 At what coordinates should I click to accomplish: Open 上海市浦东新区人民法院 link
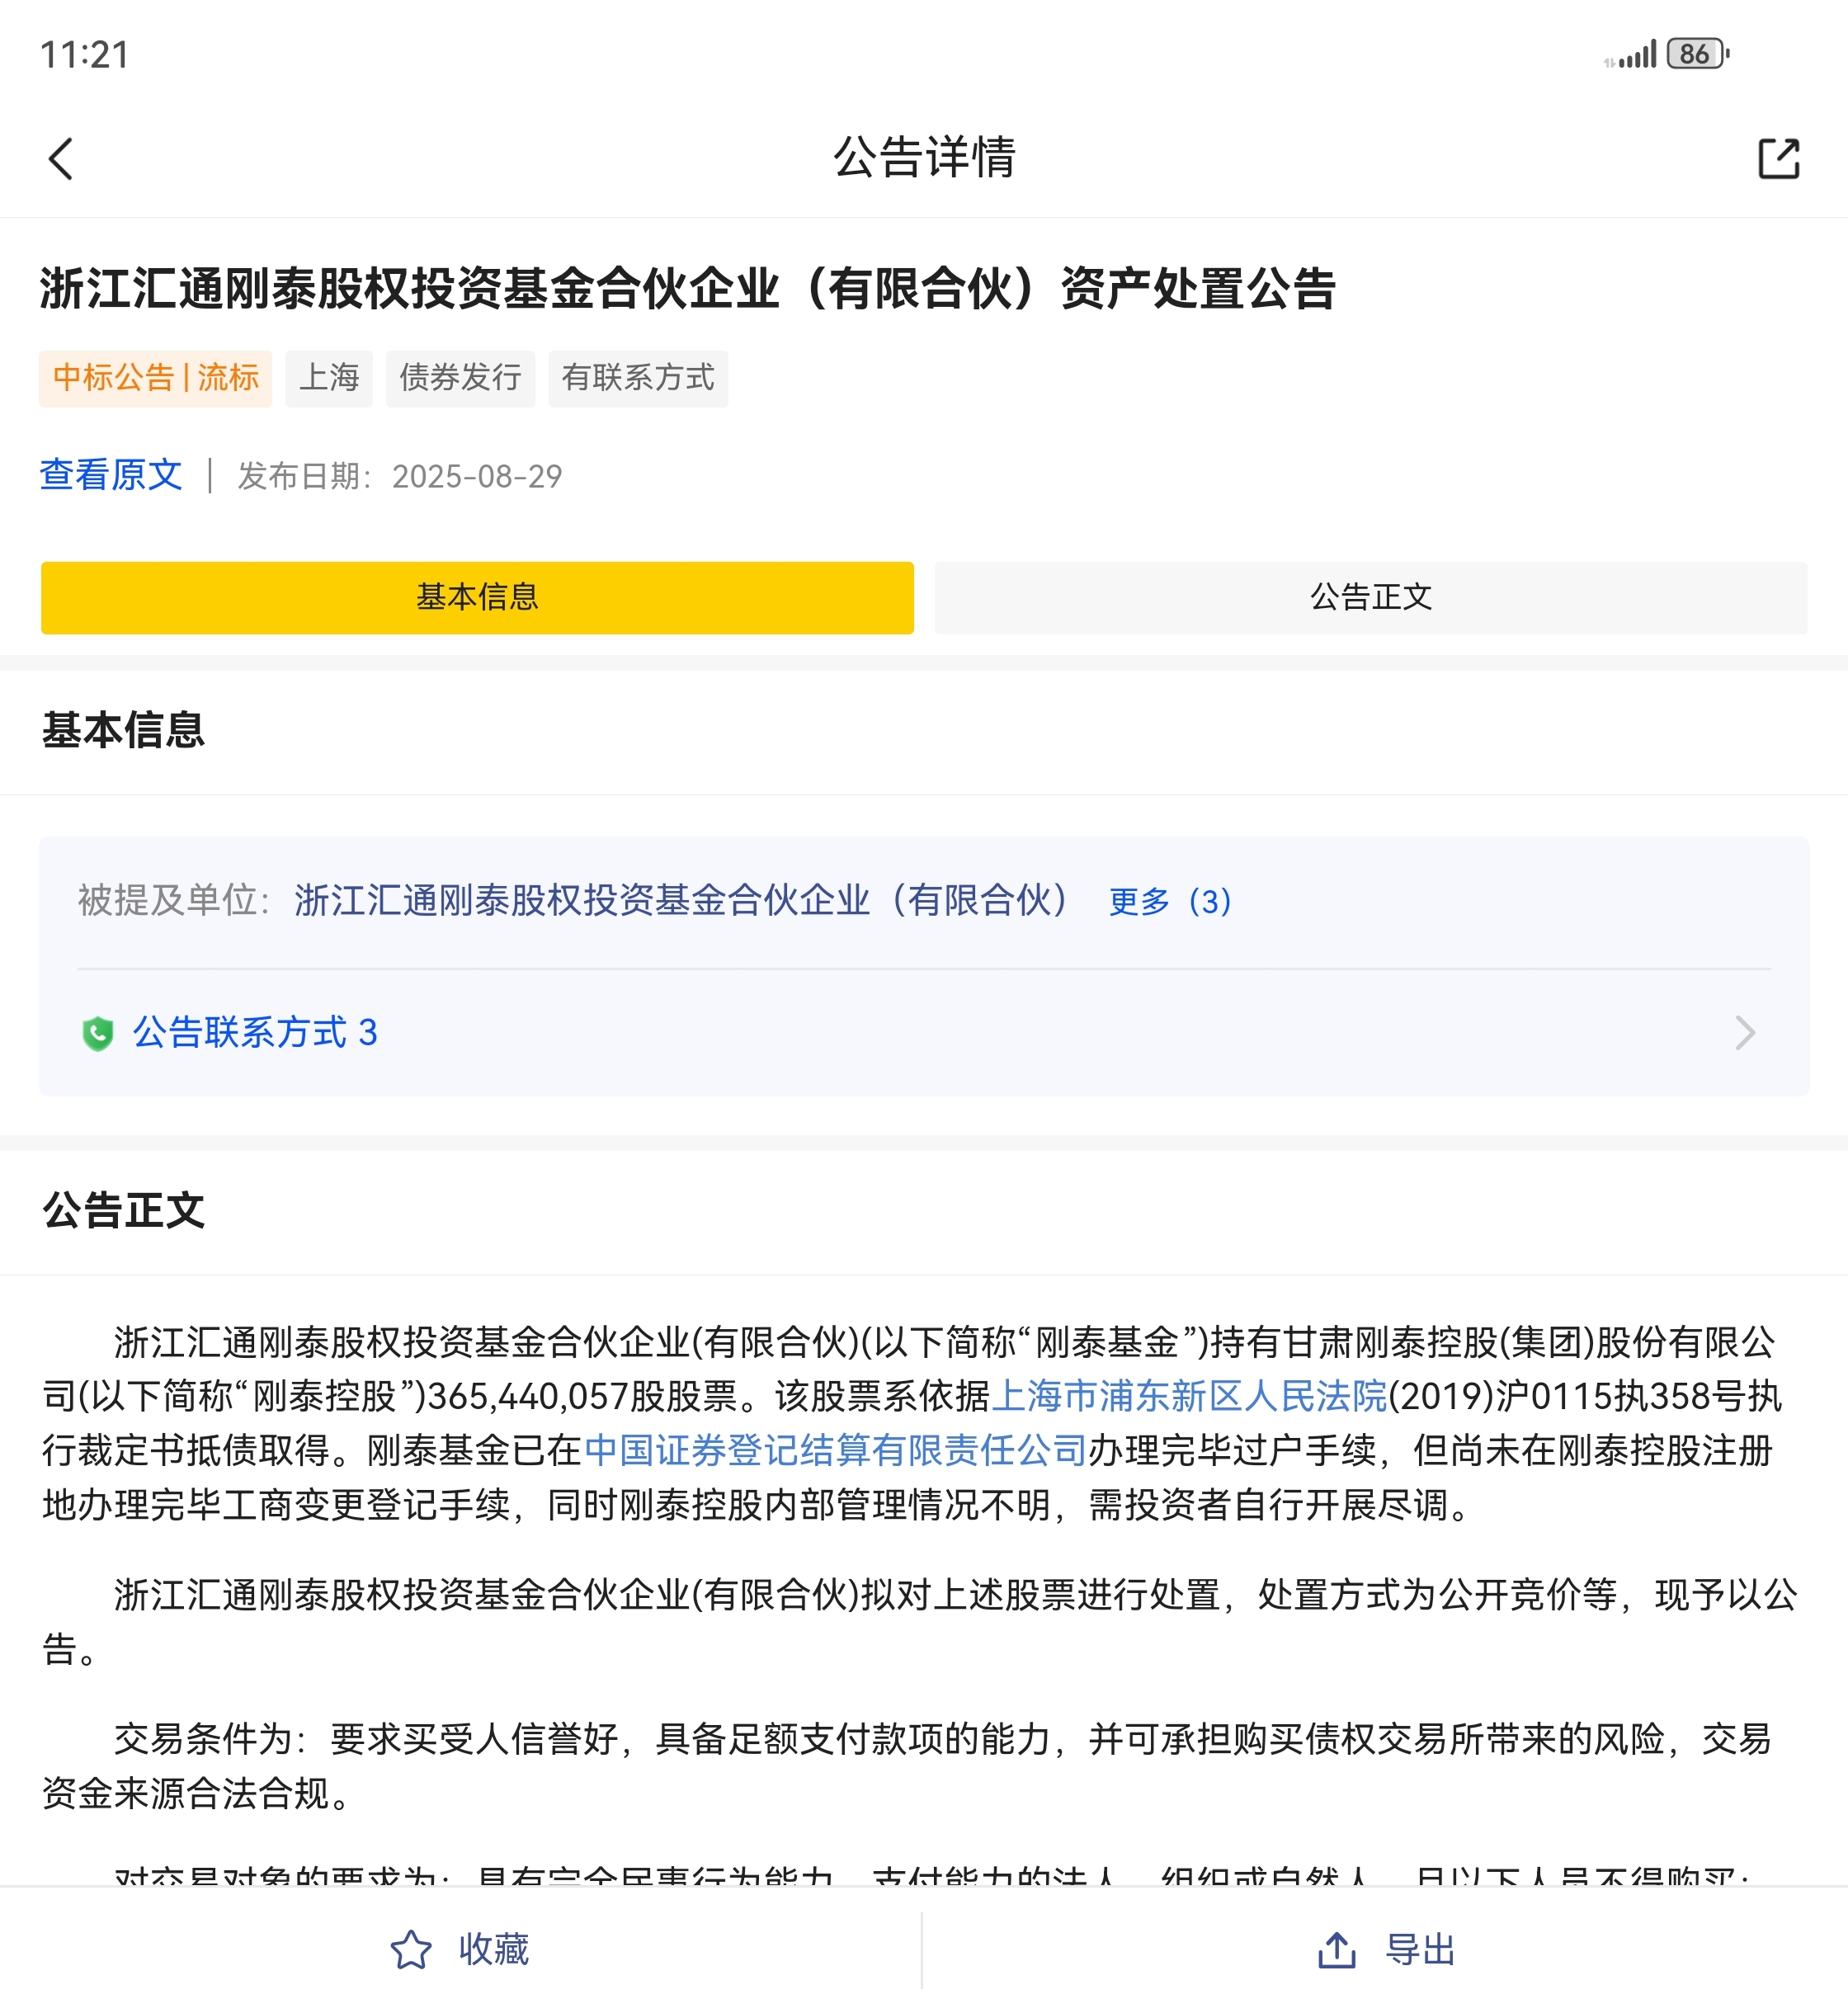click(1188, 1397)
